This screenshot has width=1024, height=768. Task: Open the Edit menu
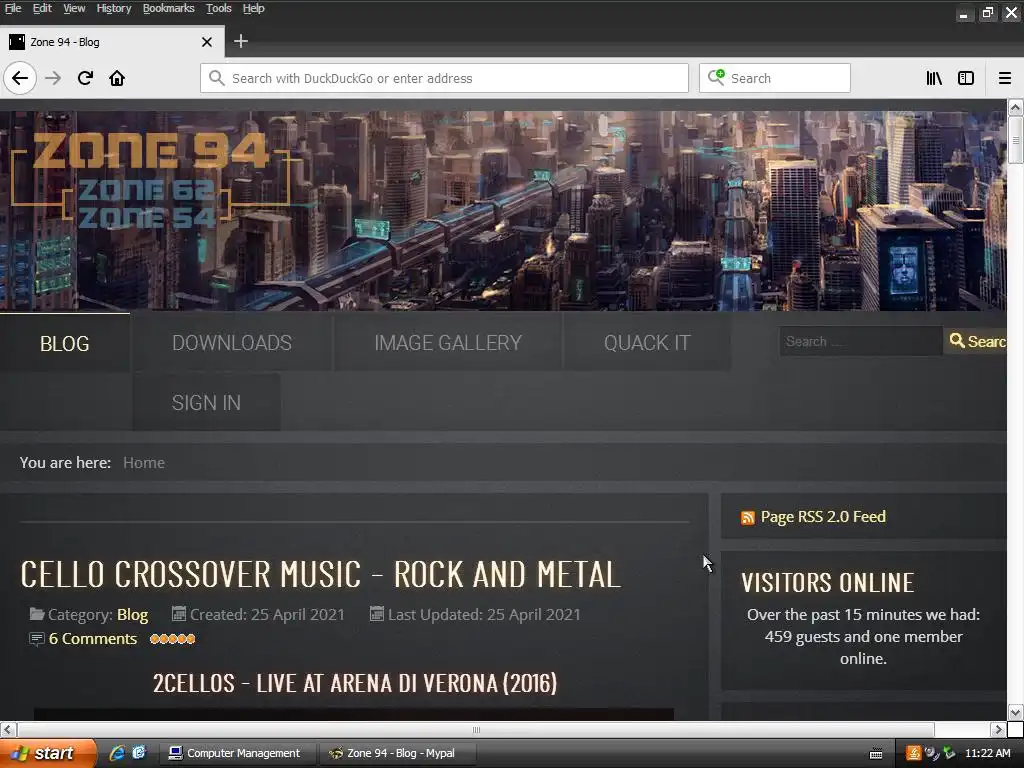[x=42, y=8]
